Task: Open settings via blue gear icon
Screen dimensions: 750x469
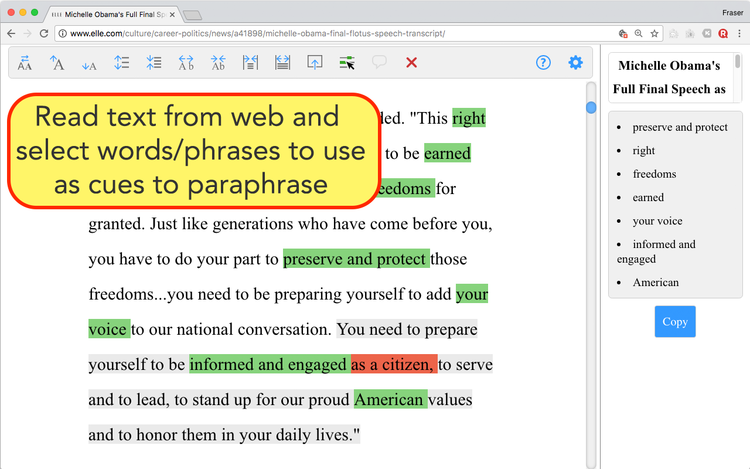Action: (575, 63)
